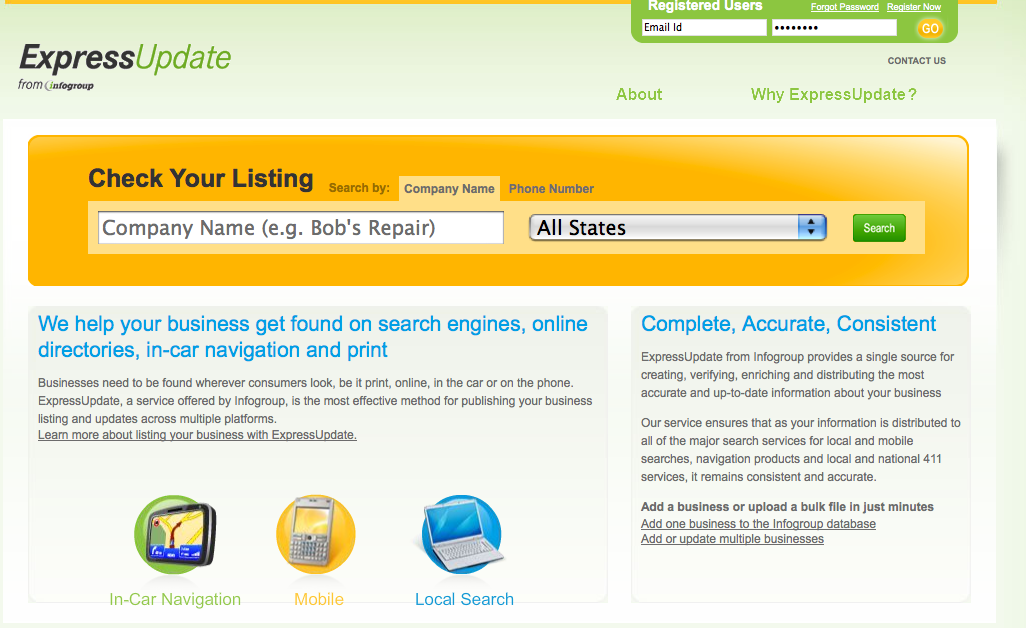This screenshot has width=1026, height=628.
Task: Click Add or update multiple businesses link
Action: [732, 539]
